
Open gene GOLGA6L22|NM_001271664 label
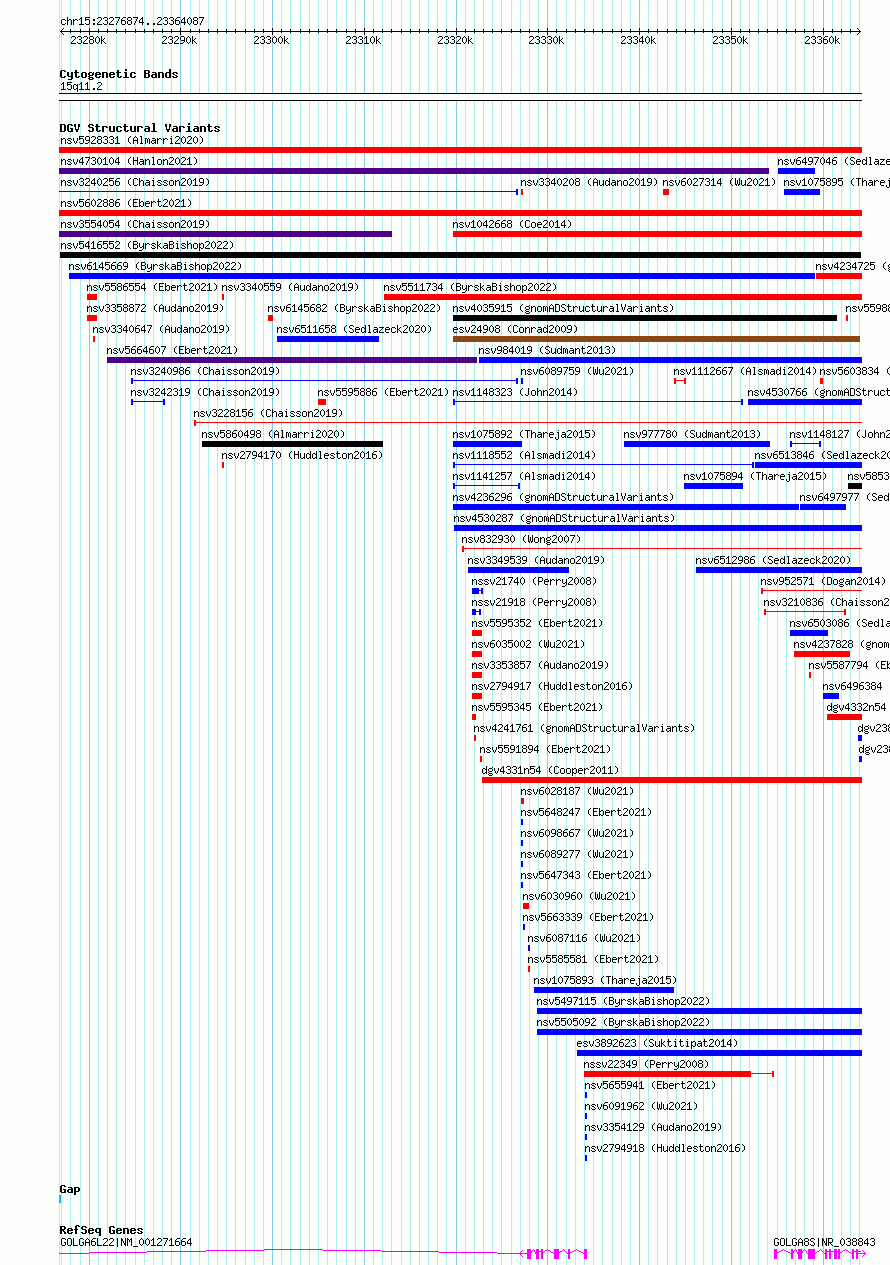[126, 1242]
